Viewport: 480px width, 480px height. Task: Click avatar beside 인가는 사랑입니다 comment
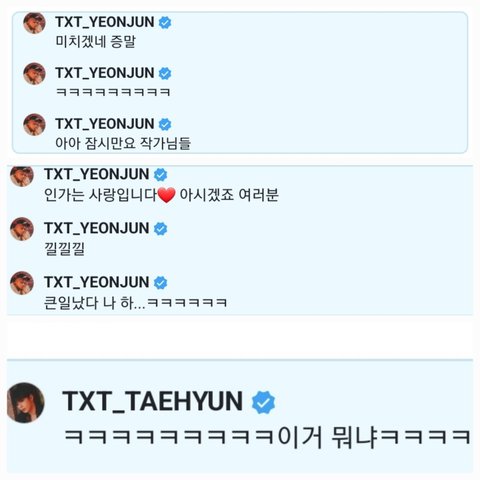click(x=22, y=176)
